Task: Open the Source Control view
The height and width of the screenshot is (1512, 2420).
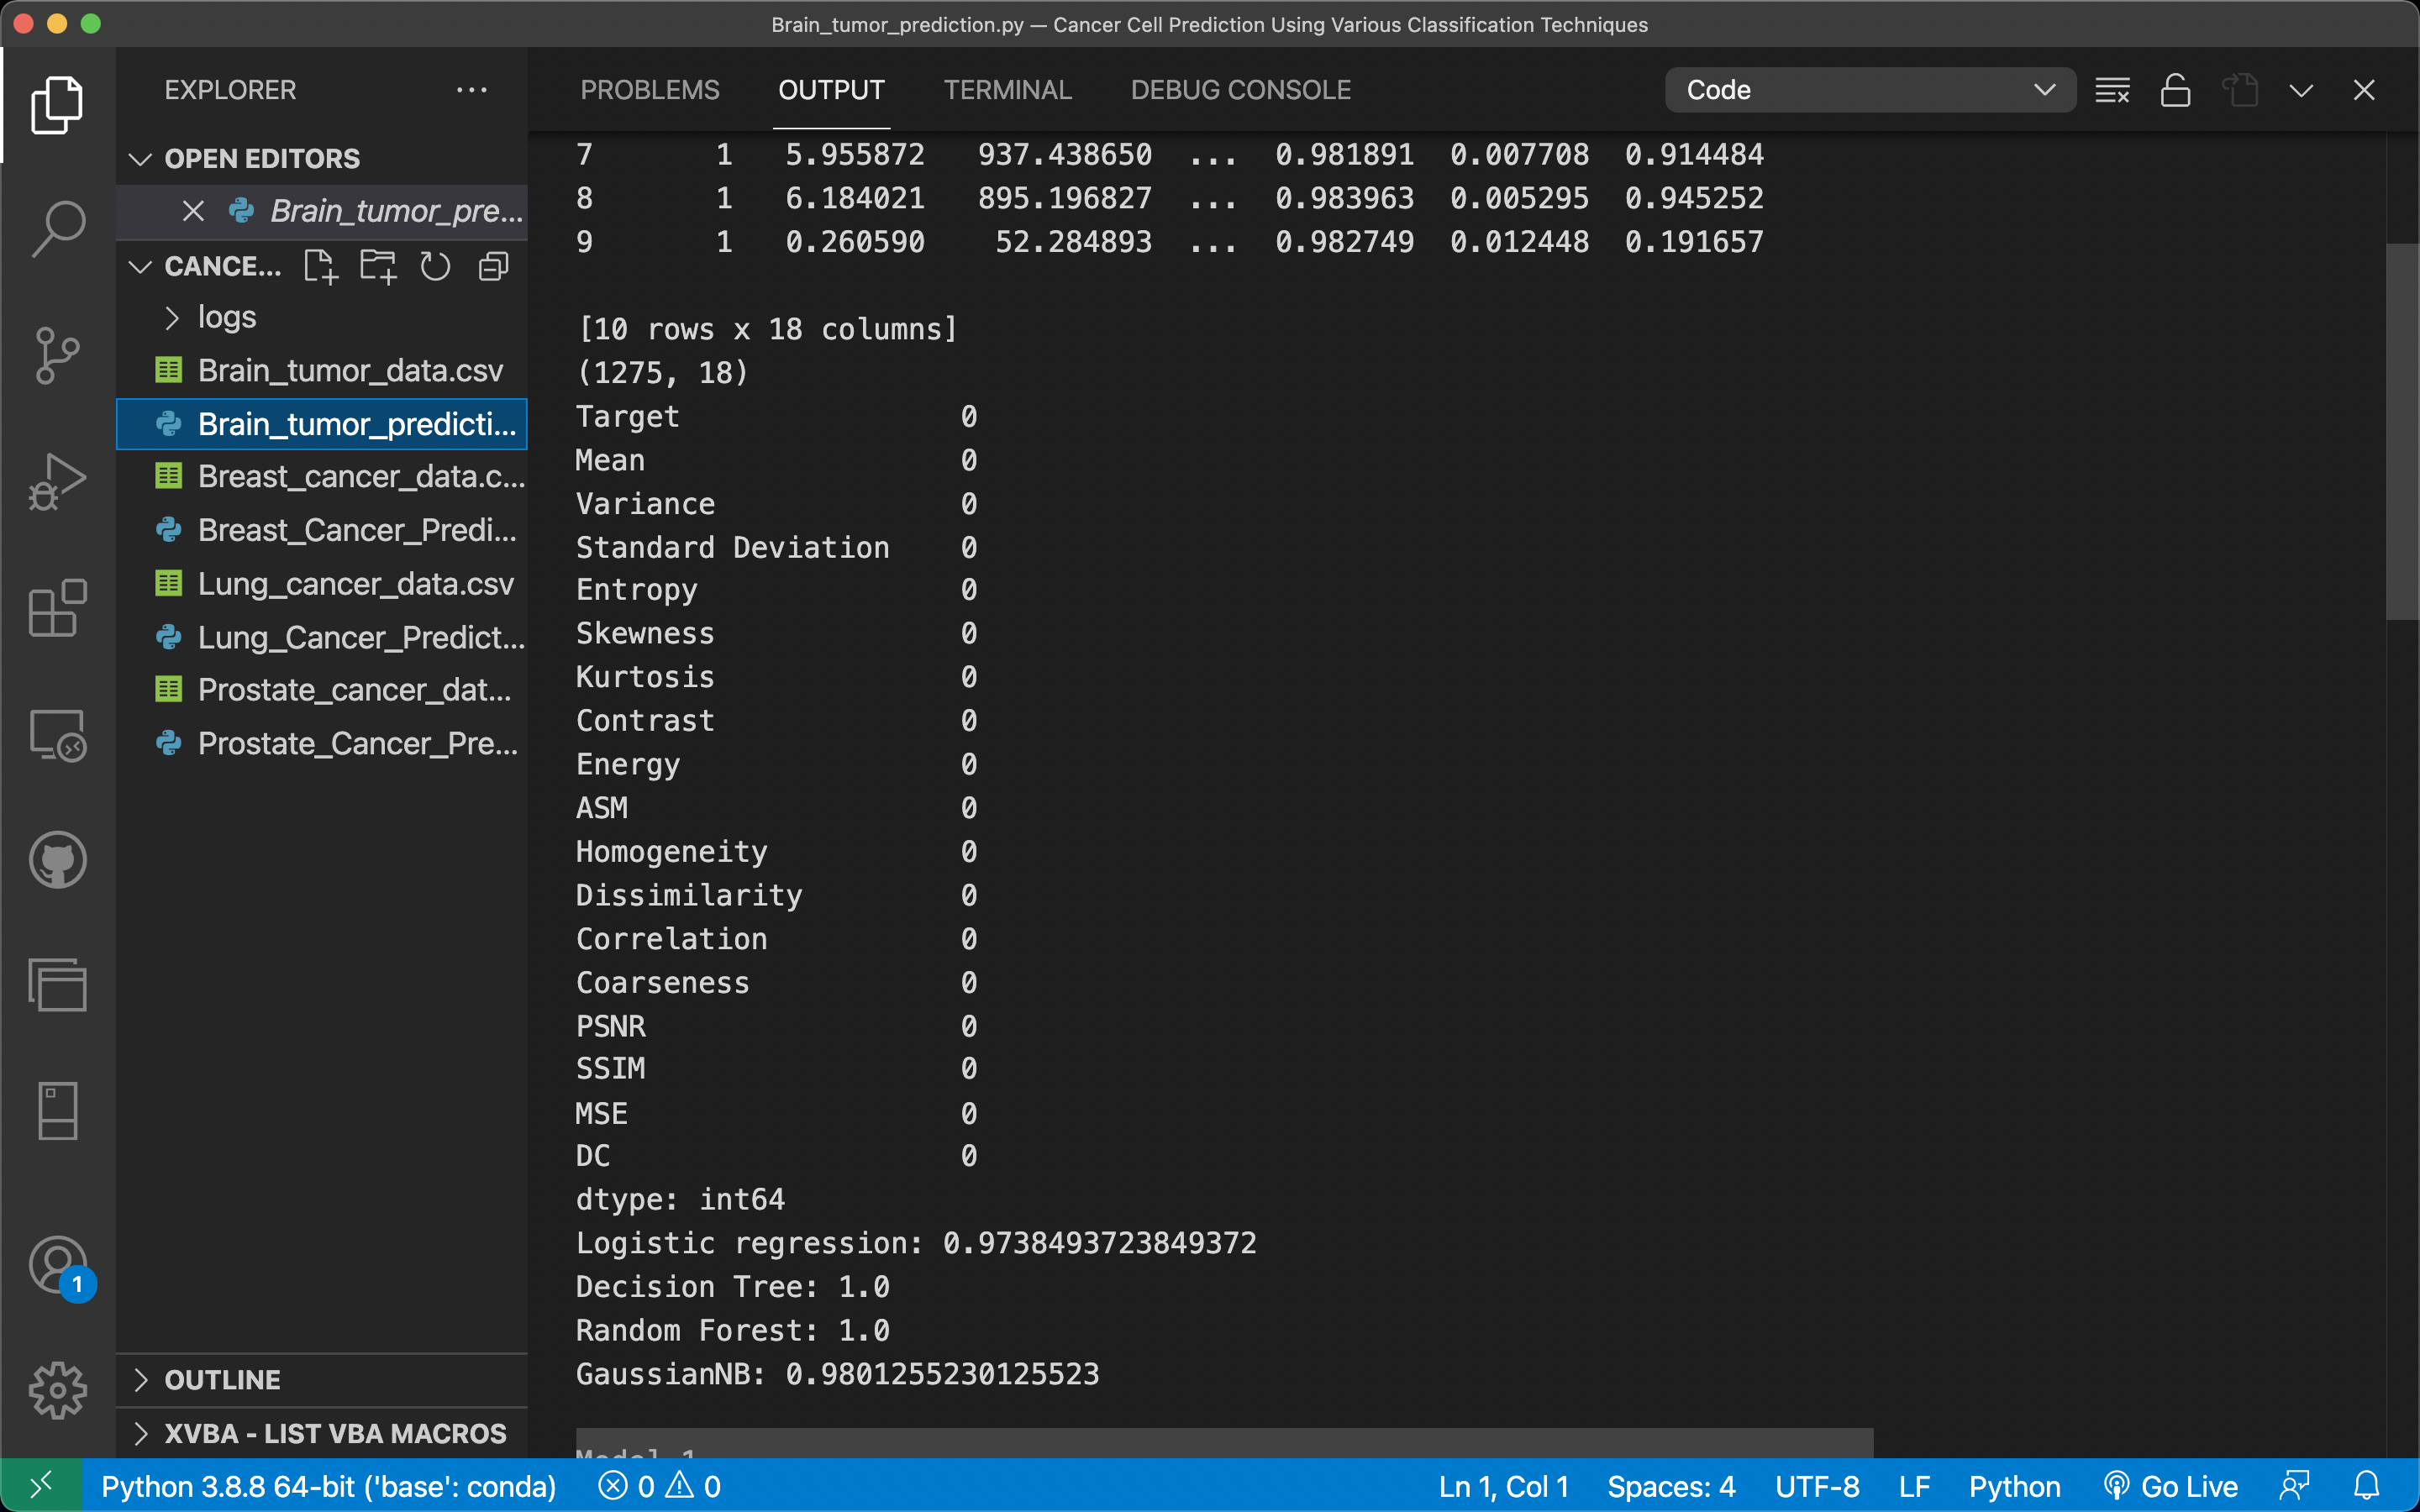Action: (58, 355)
